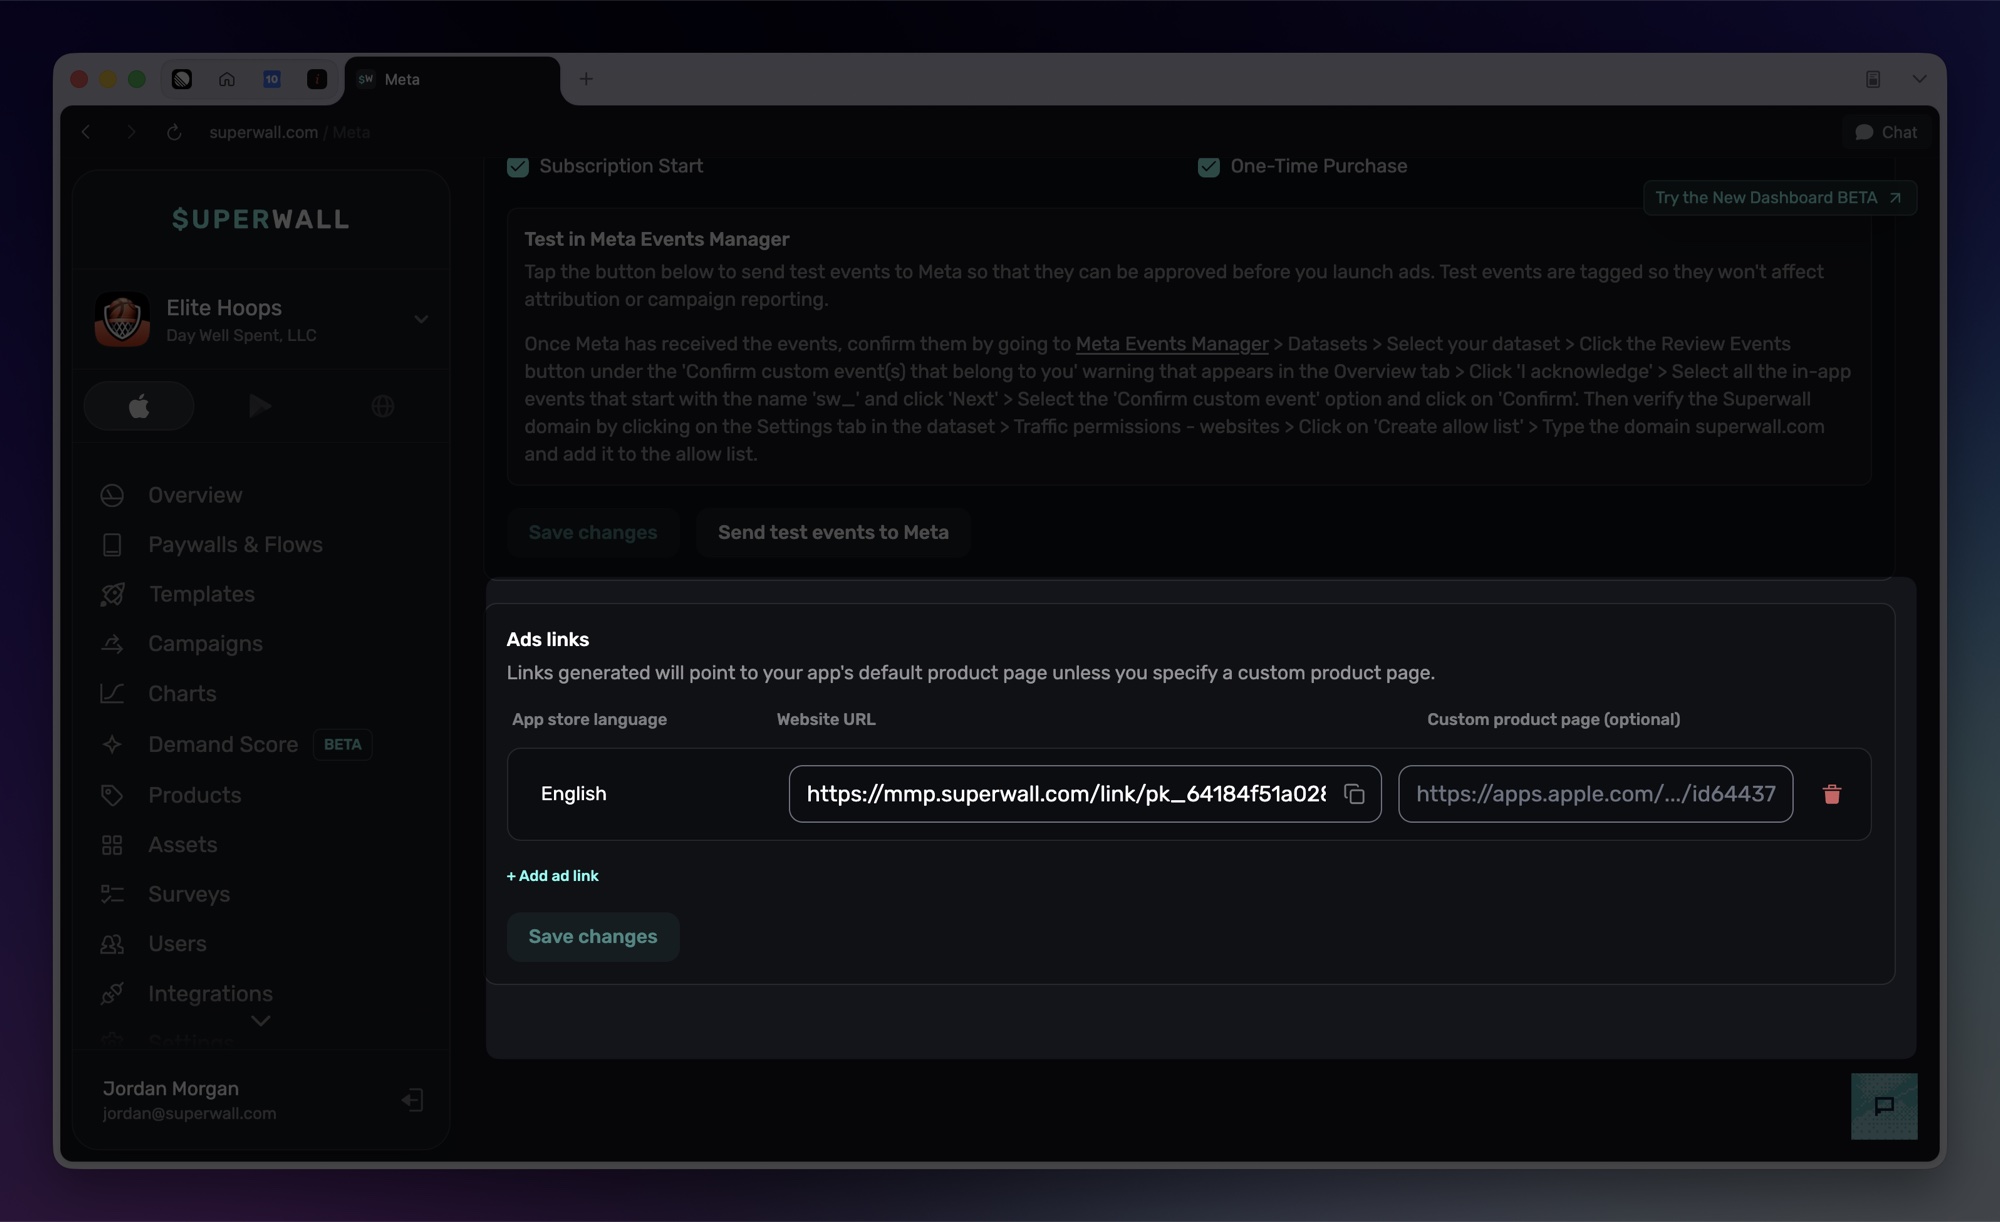
Task: Expand the tab list chevron in browser title bar
Action: 1919,79
